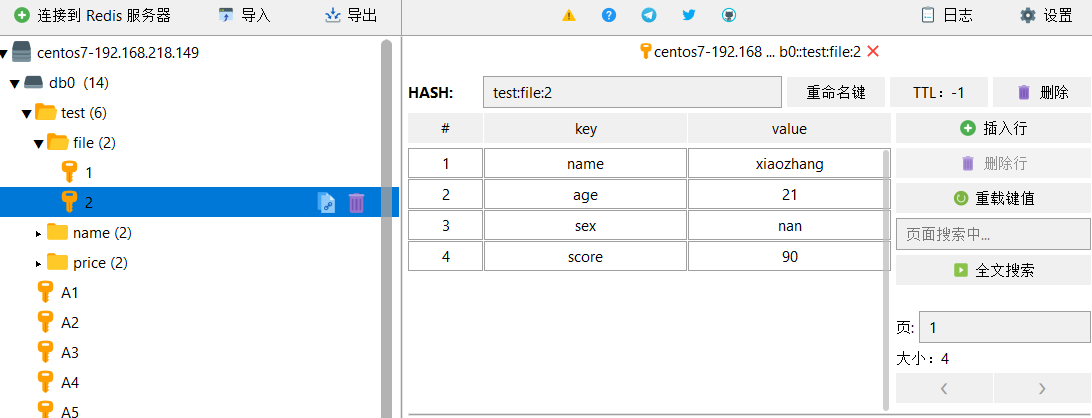Viewport: 1092px width, 418px height.
Task: Go to previous page arrow
Action: pyautogui.click(x=944, y=388)
